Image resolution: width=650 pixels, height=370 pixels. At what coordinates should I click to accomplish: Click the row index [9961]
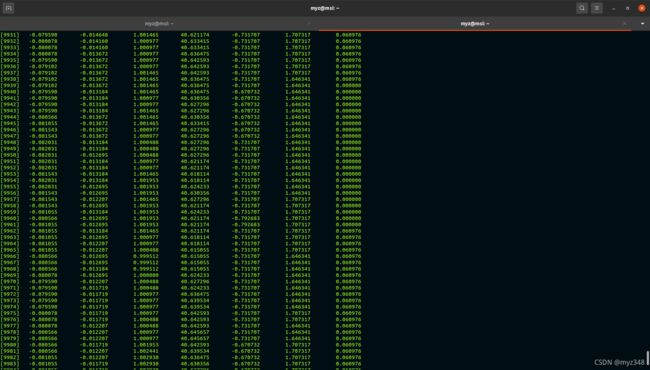click(x=10, y=225)
